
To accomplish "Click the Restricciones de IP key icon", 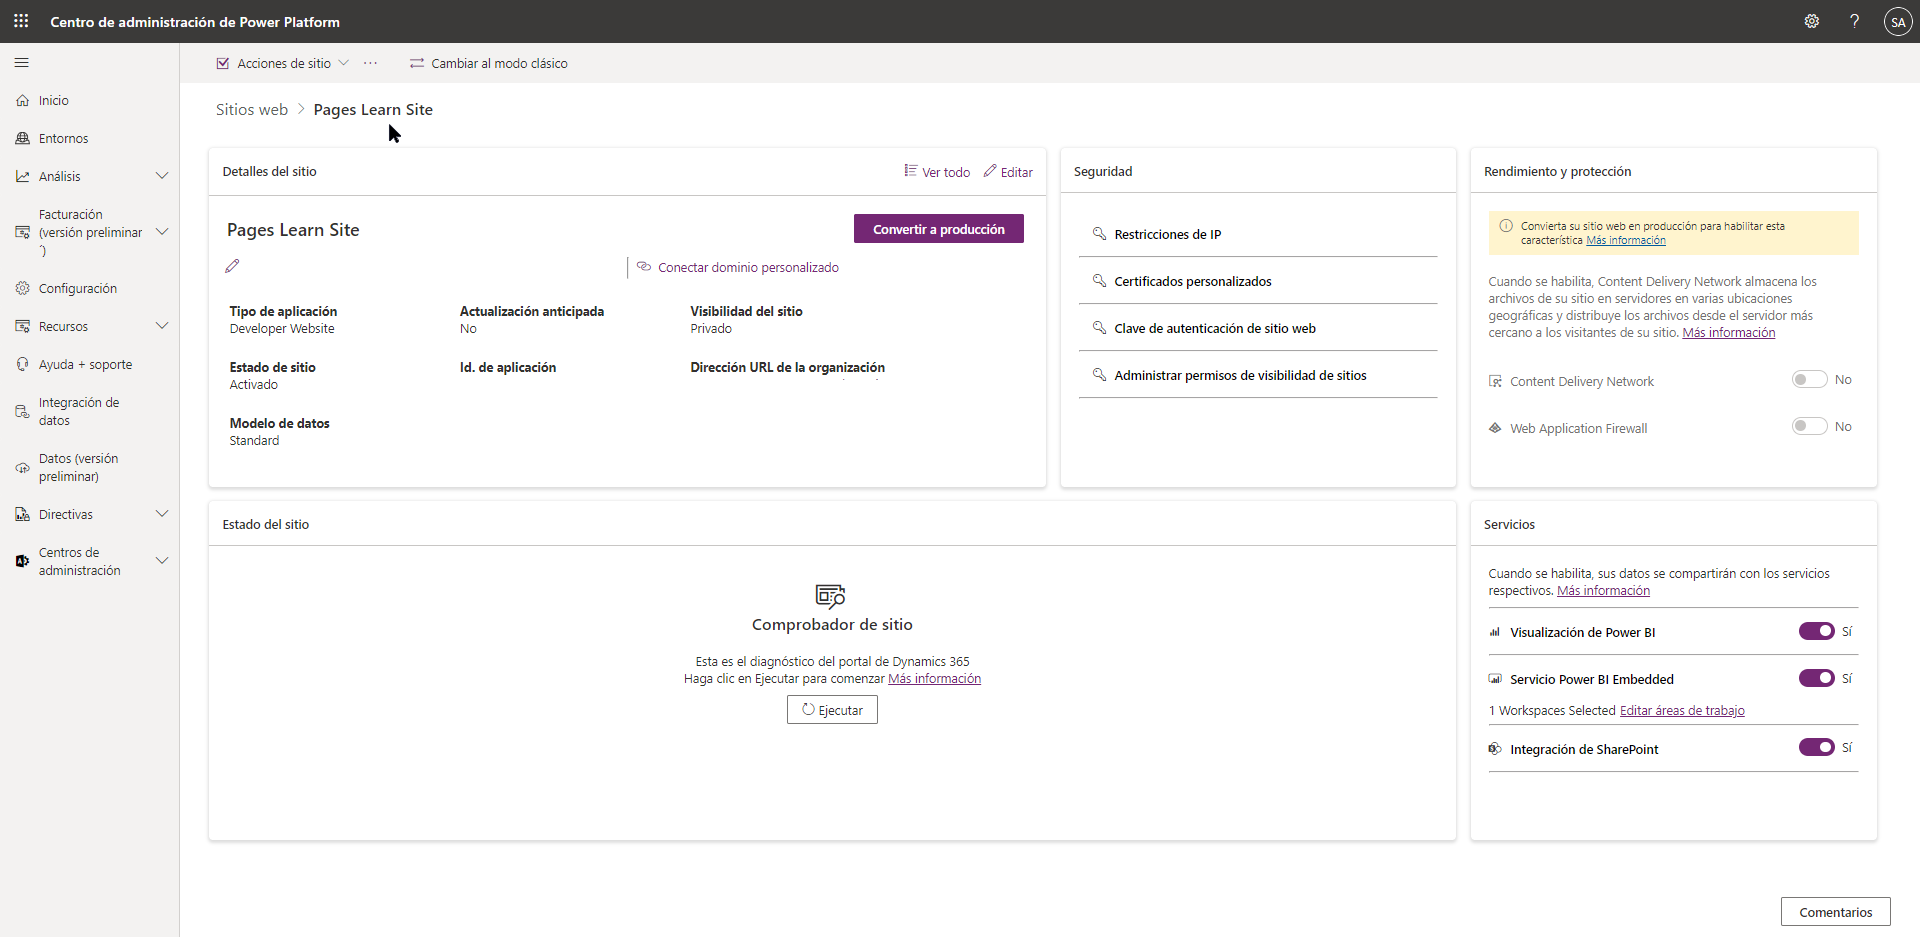I will tap(1099, 233).
